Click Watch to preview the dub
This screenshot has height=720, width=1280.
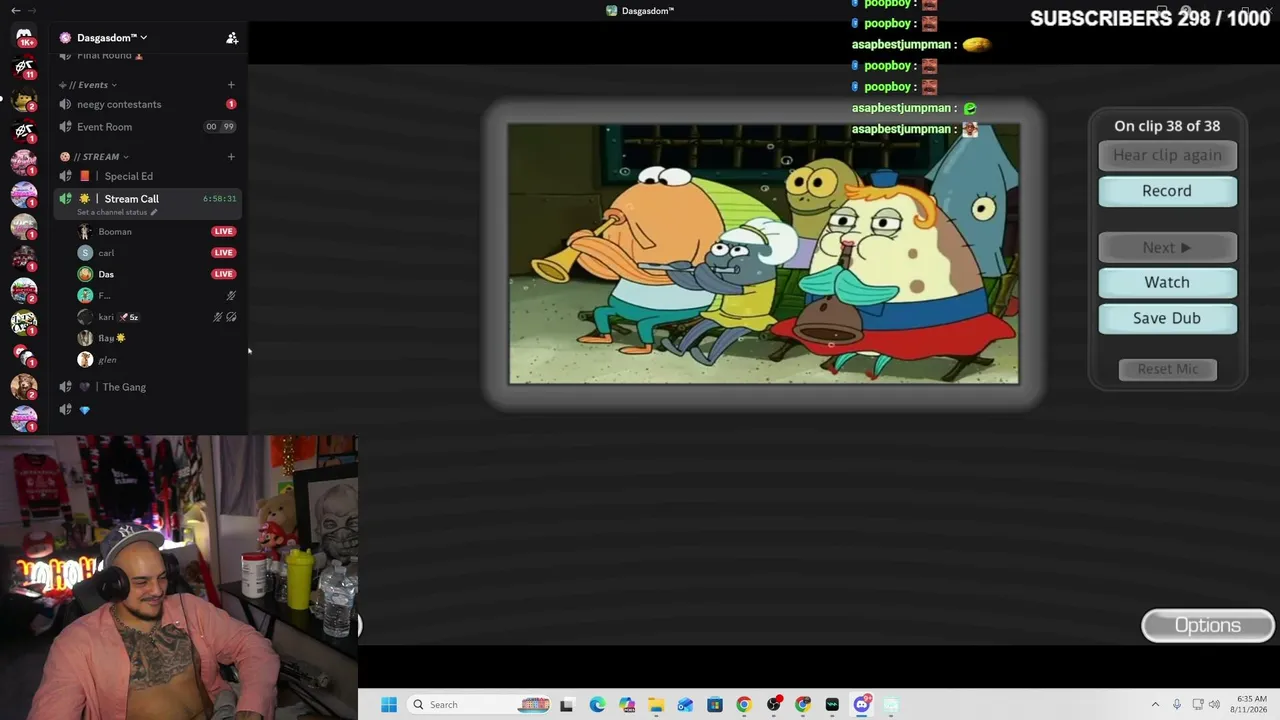1167,283
